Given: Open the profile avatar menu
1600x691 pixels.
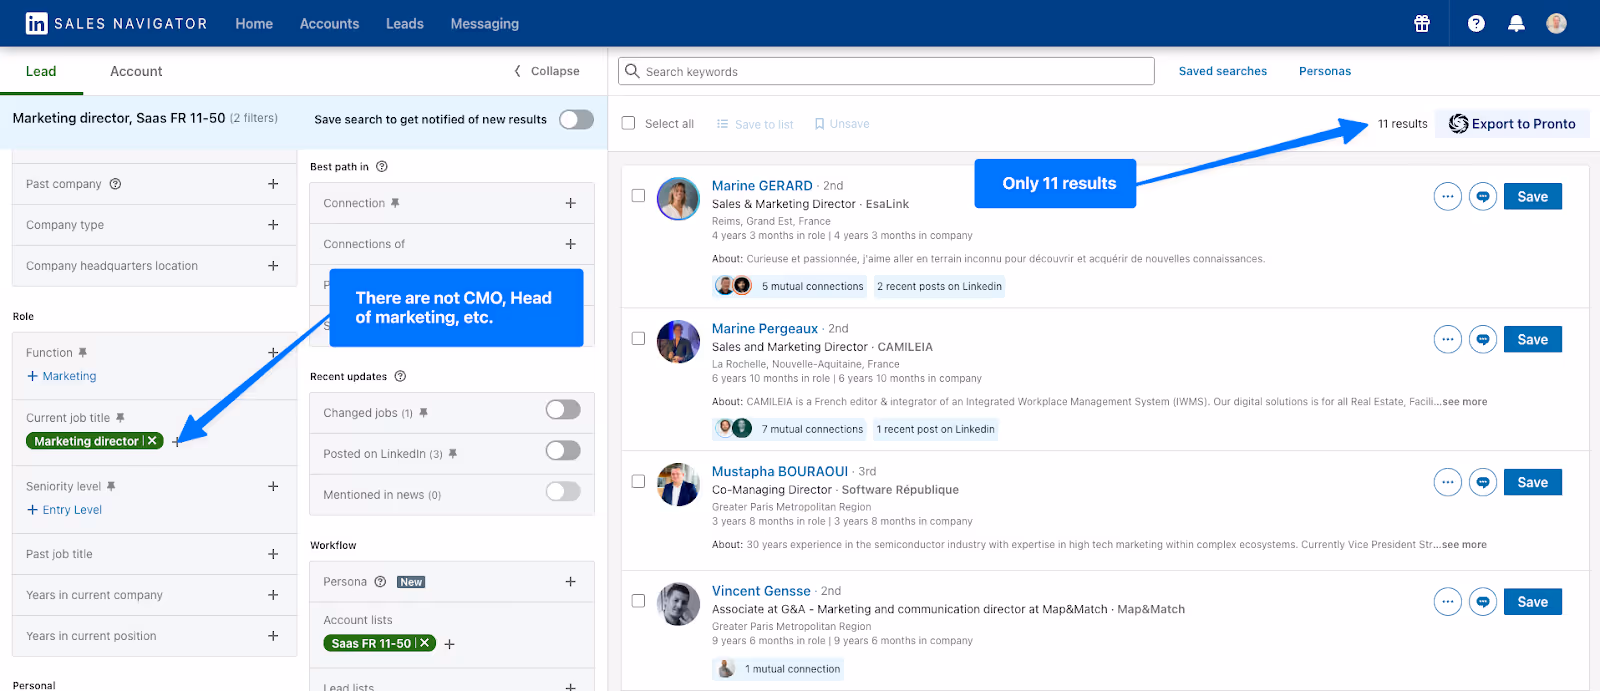Looking at the screenshot, I should click(x=1556, y=23).
